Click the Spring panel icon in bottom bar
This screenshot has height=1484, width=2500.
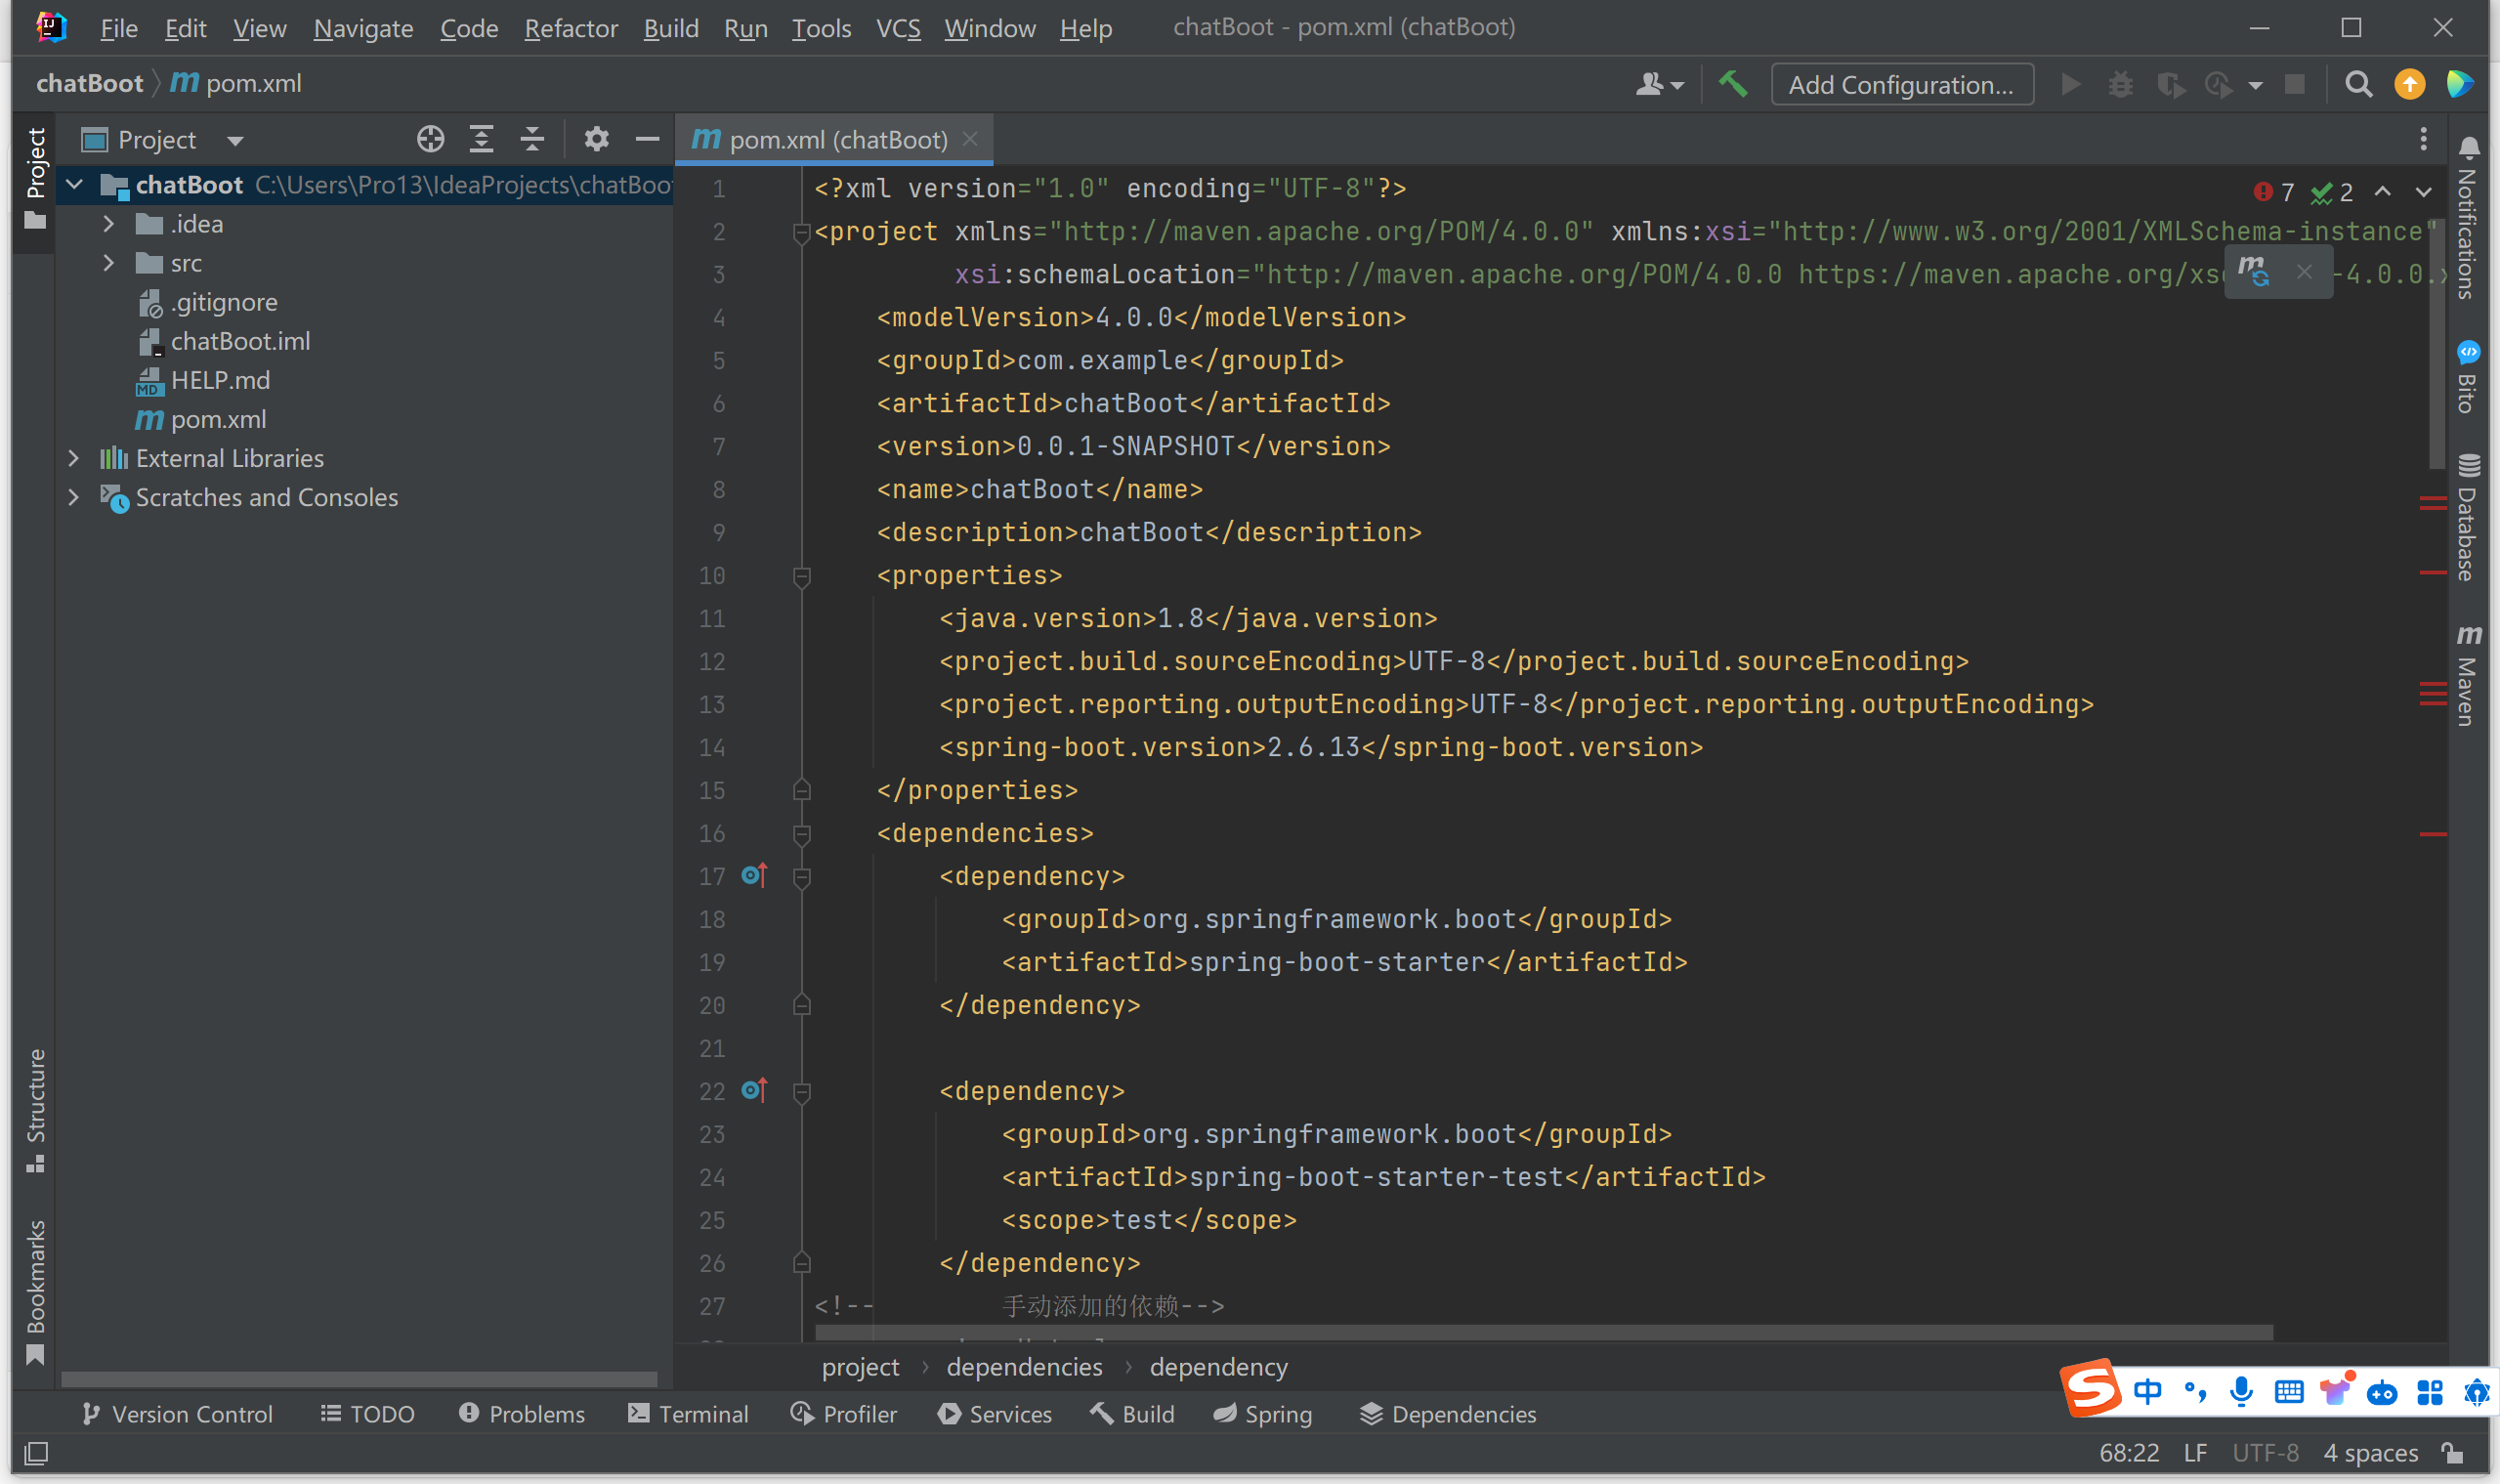pyautogui.click(x=1263, y=1414)
